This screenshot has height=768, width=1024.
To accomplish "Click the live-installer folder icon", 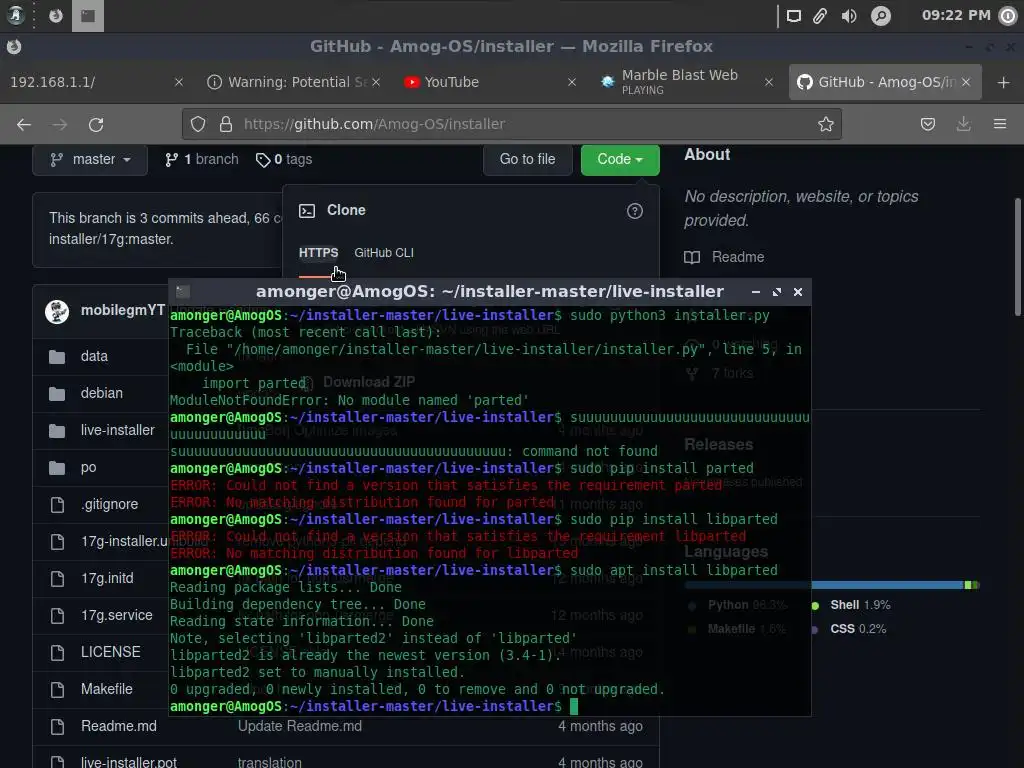I will 57,431.
